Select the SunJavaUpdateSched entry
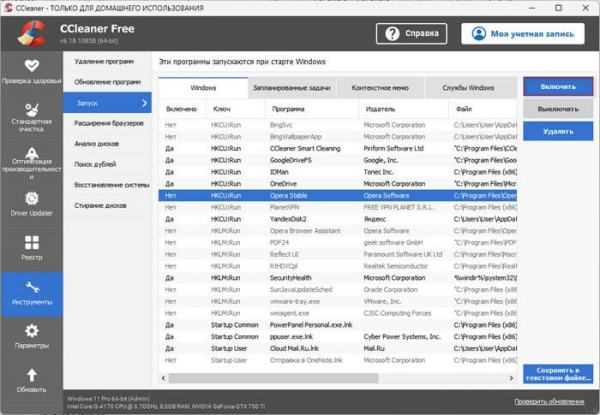600x415 pixels. tap(338, 290)
